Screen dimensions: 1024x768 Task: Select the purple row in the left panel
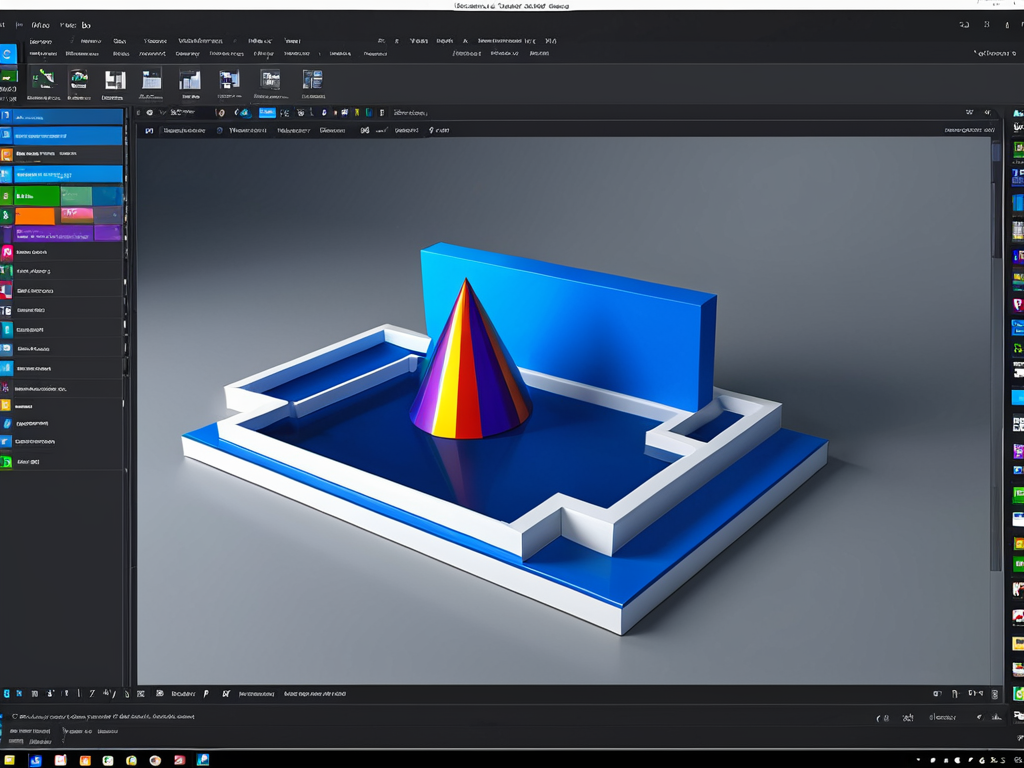click(x=66, y=233)
